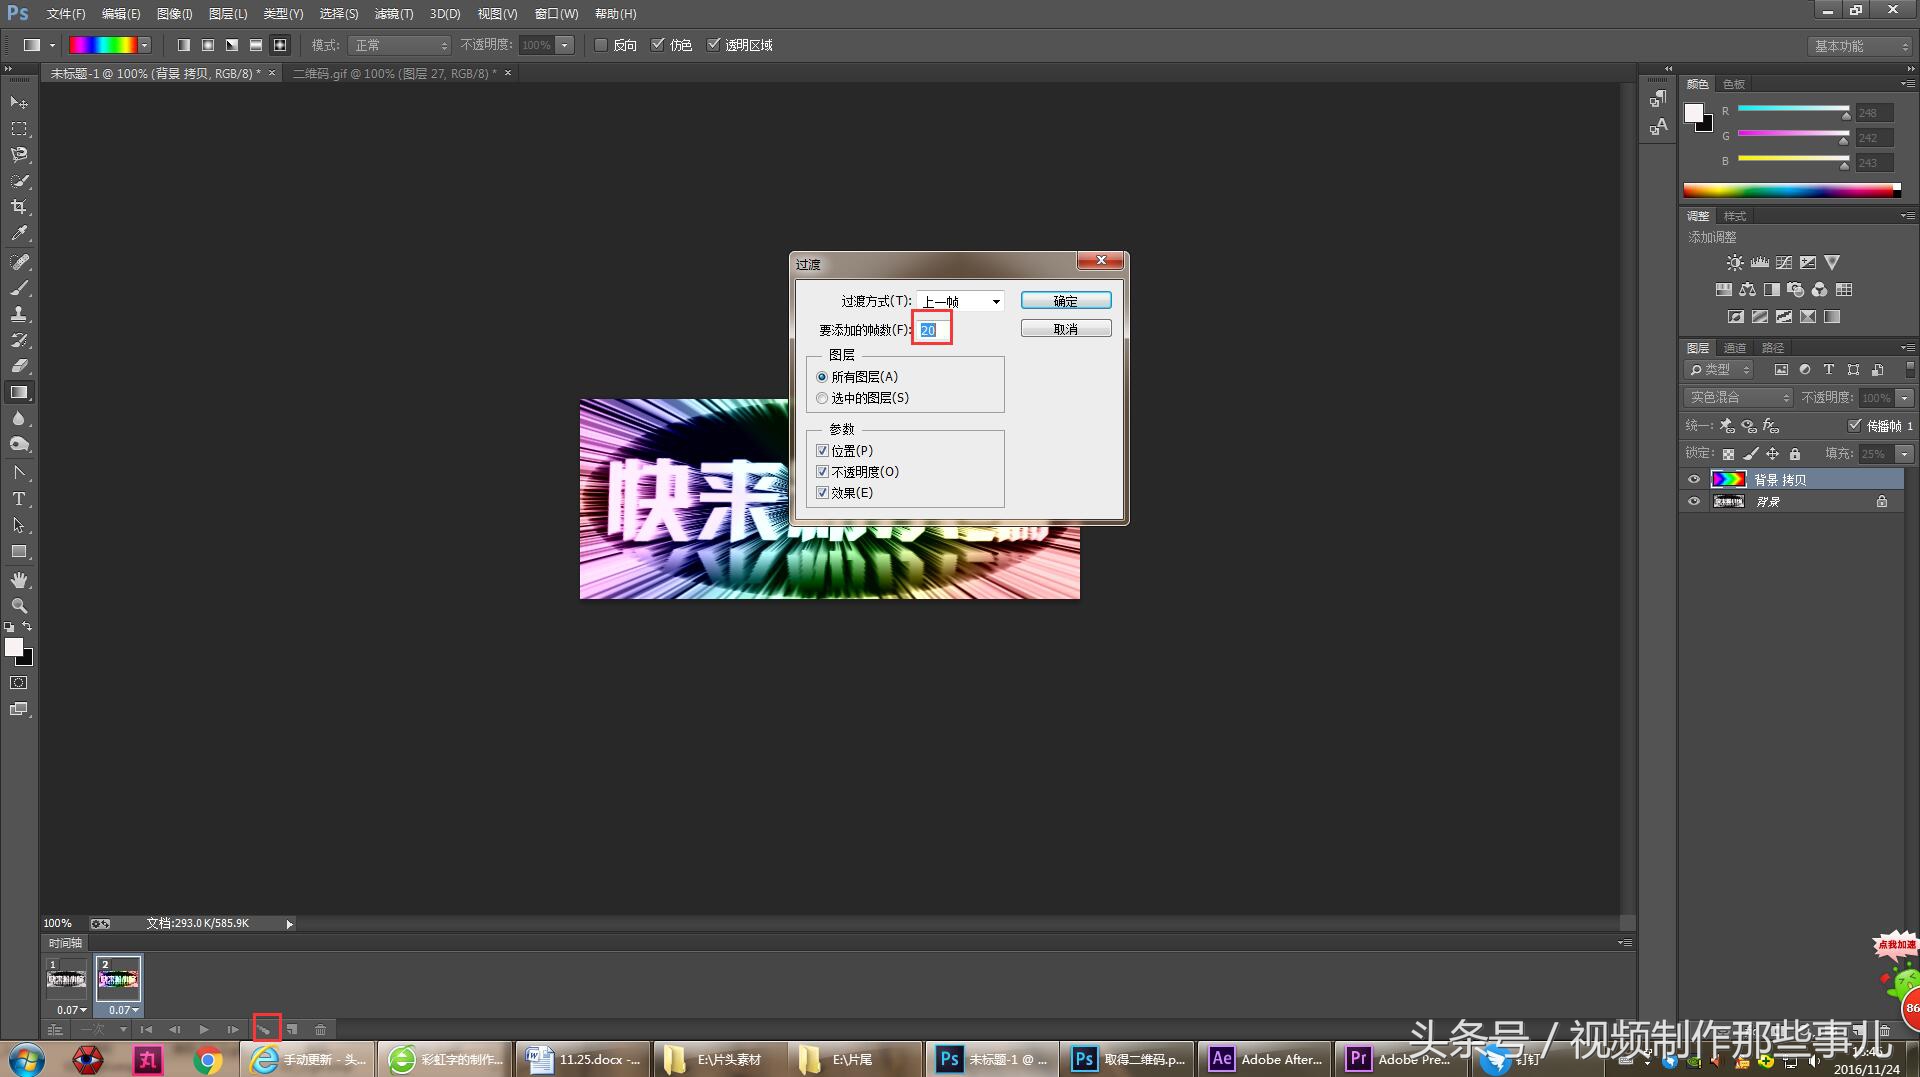1920x1077 pixels.
Task: Select the Hand tool
Action: [x=19, y=580]
